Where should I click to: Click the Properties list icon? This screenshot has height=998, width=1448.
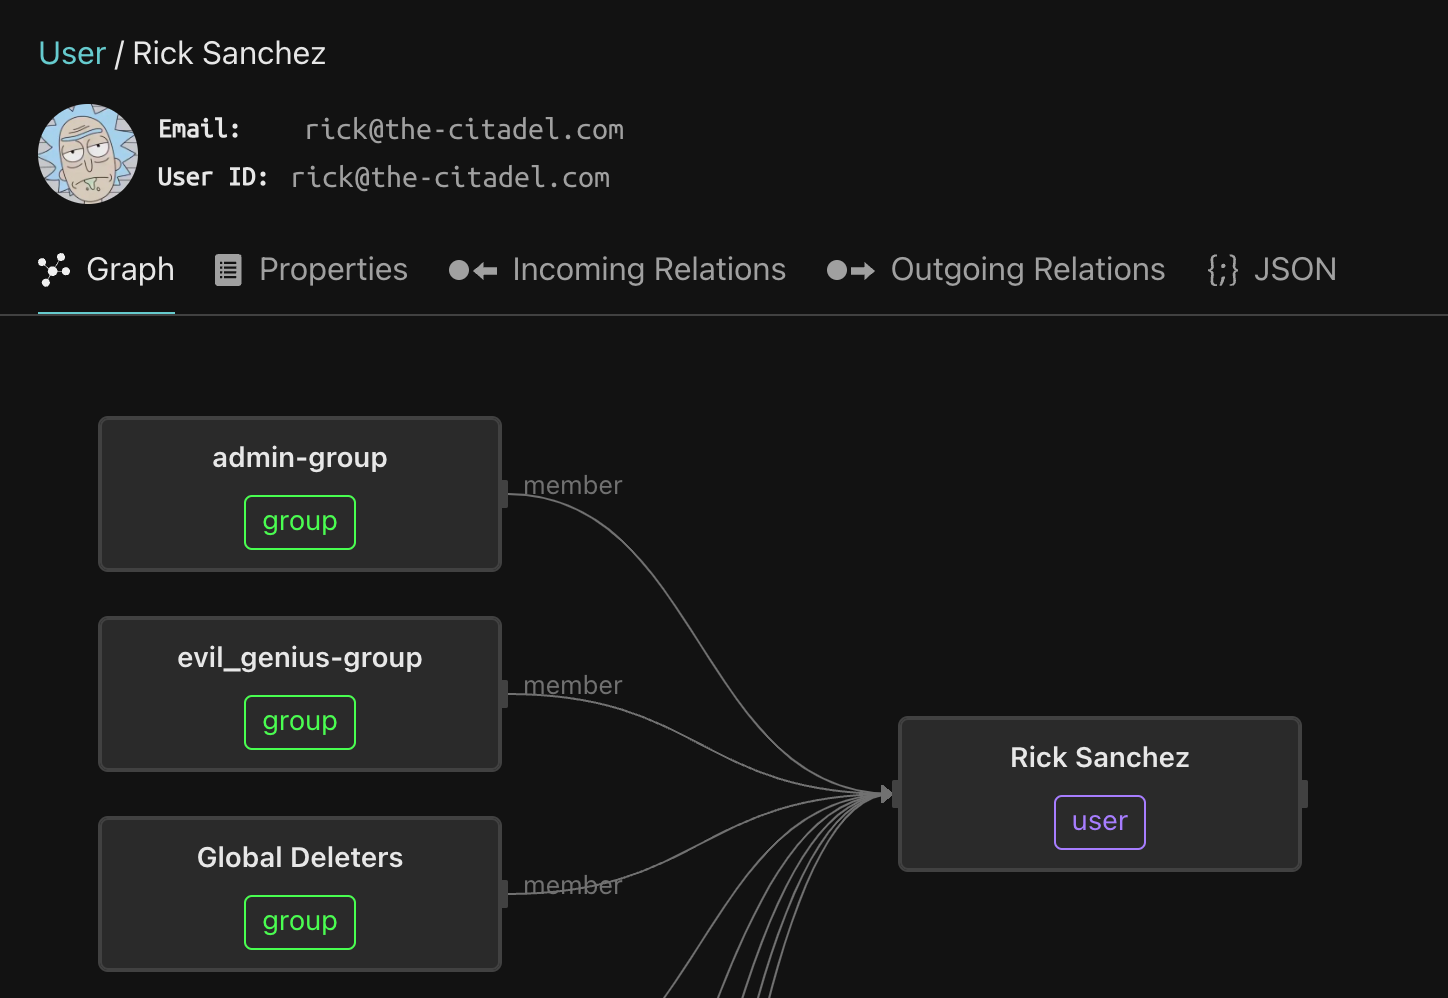(x=228, y=270)
